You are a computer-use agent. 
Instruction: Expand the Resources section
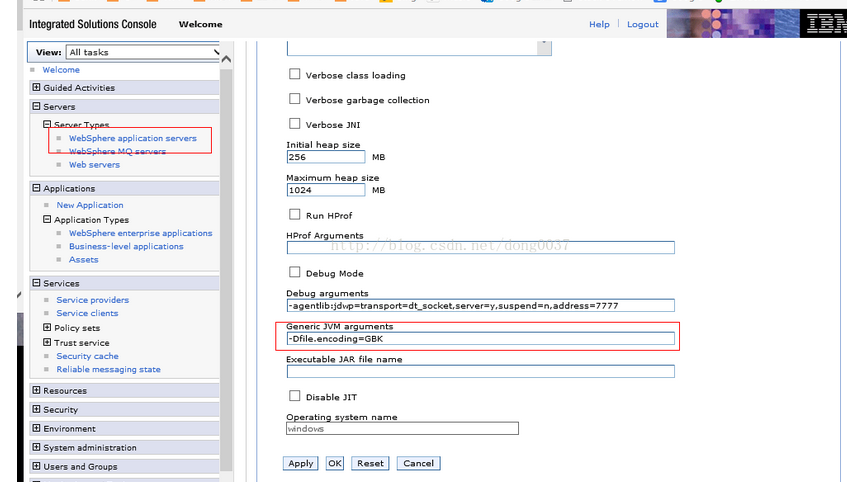click(x=36, y=390)
